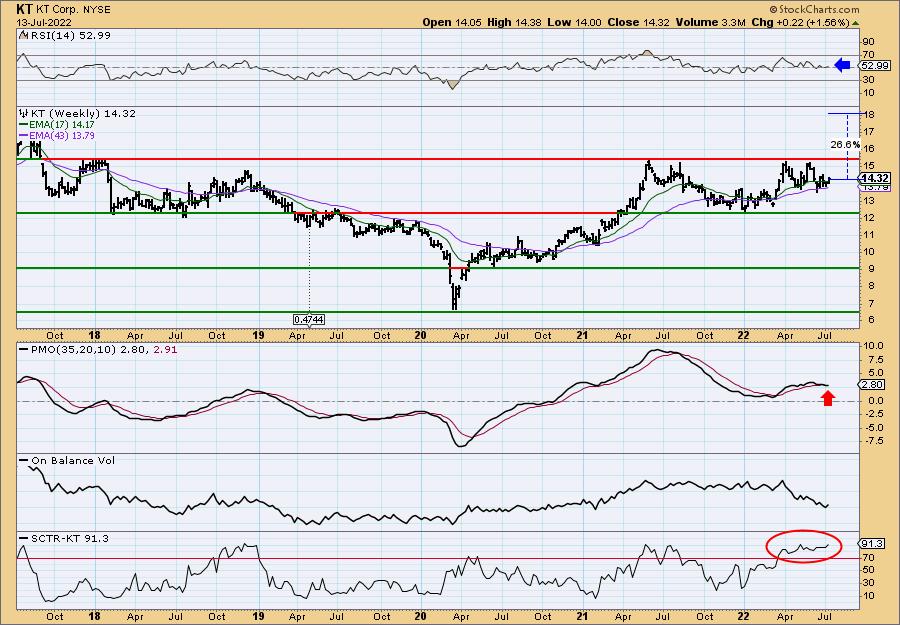Click the Volume 3.3M value
The width and height of the screenshot is (900, 625).
click(x=711, y=22)
